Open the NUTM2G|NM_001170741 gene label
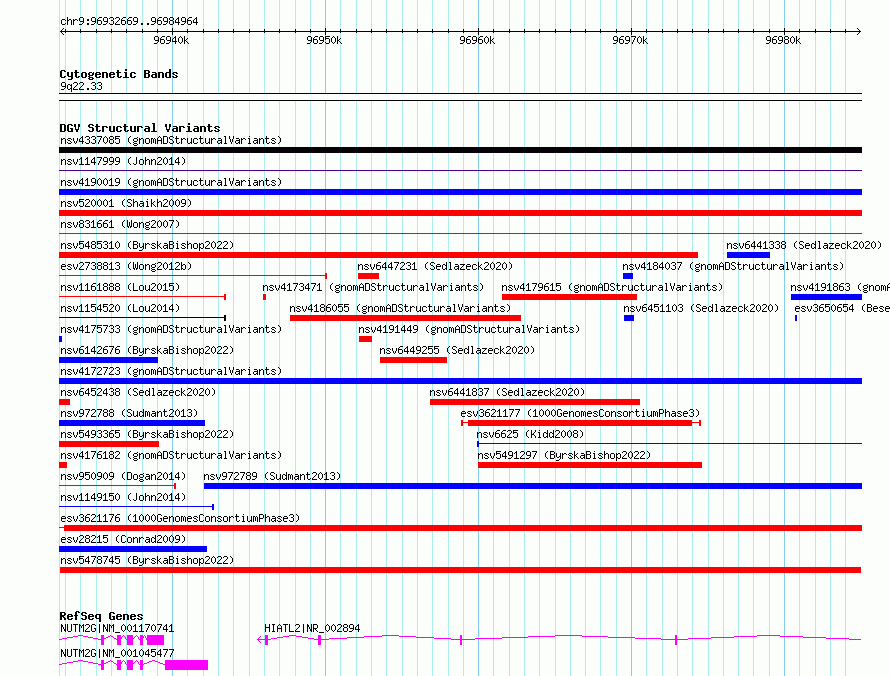The width and height of the screenshot is (890, 676). (x=117, y=628)
